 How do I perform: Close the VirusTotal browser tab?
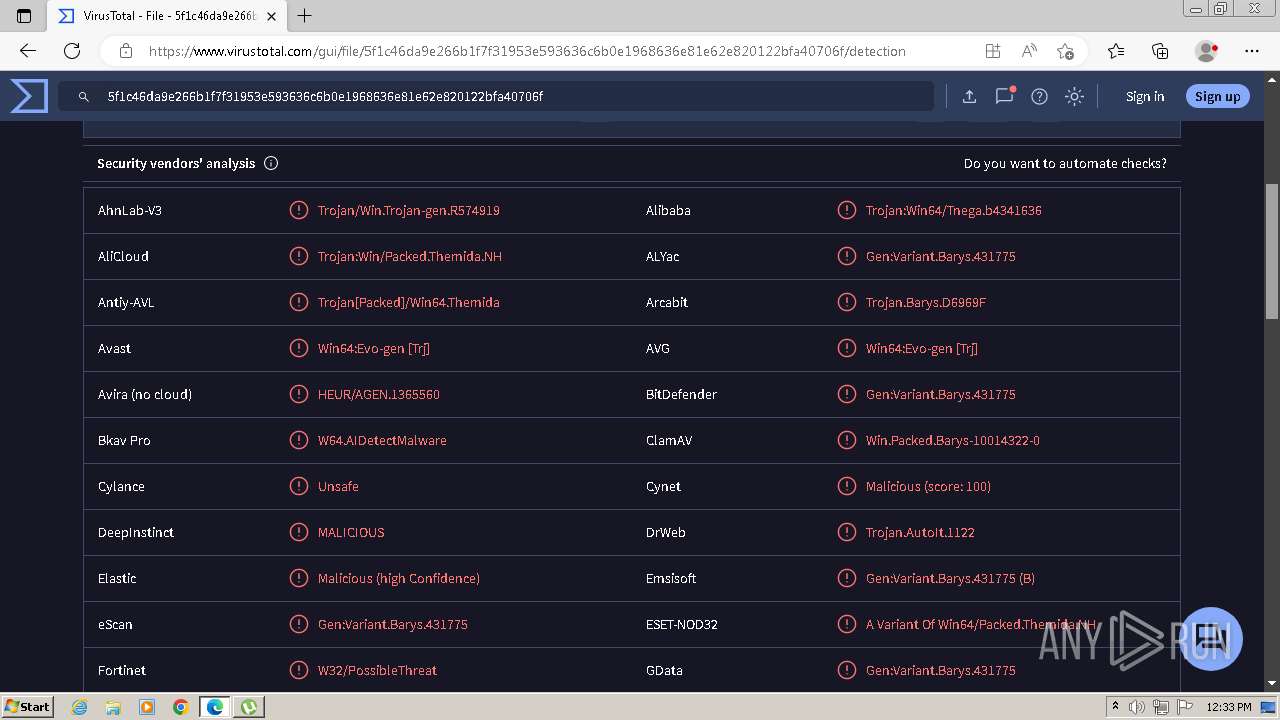tap(271, 16)
